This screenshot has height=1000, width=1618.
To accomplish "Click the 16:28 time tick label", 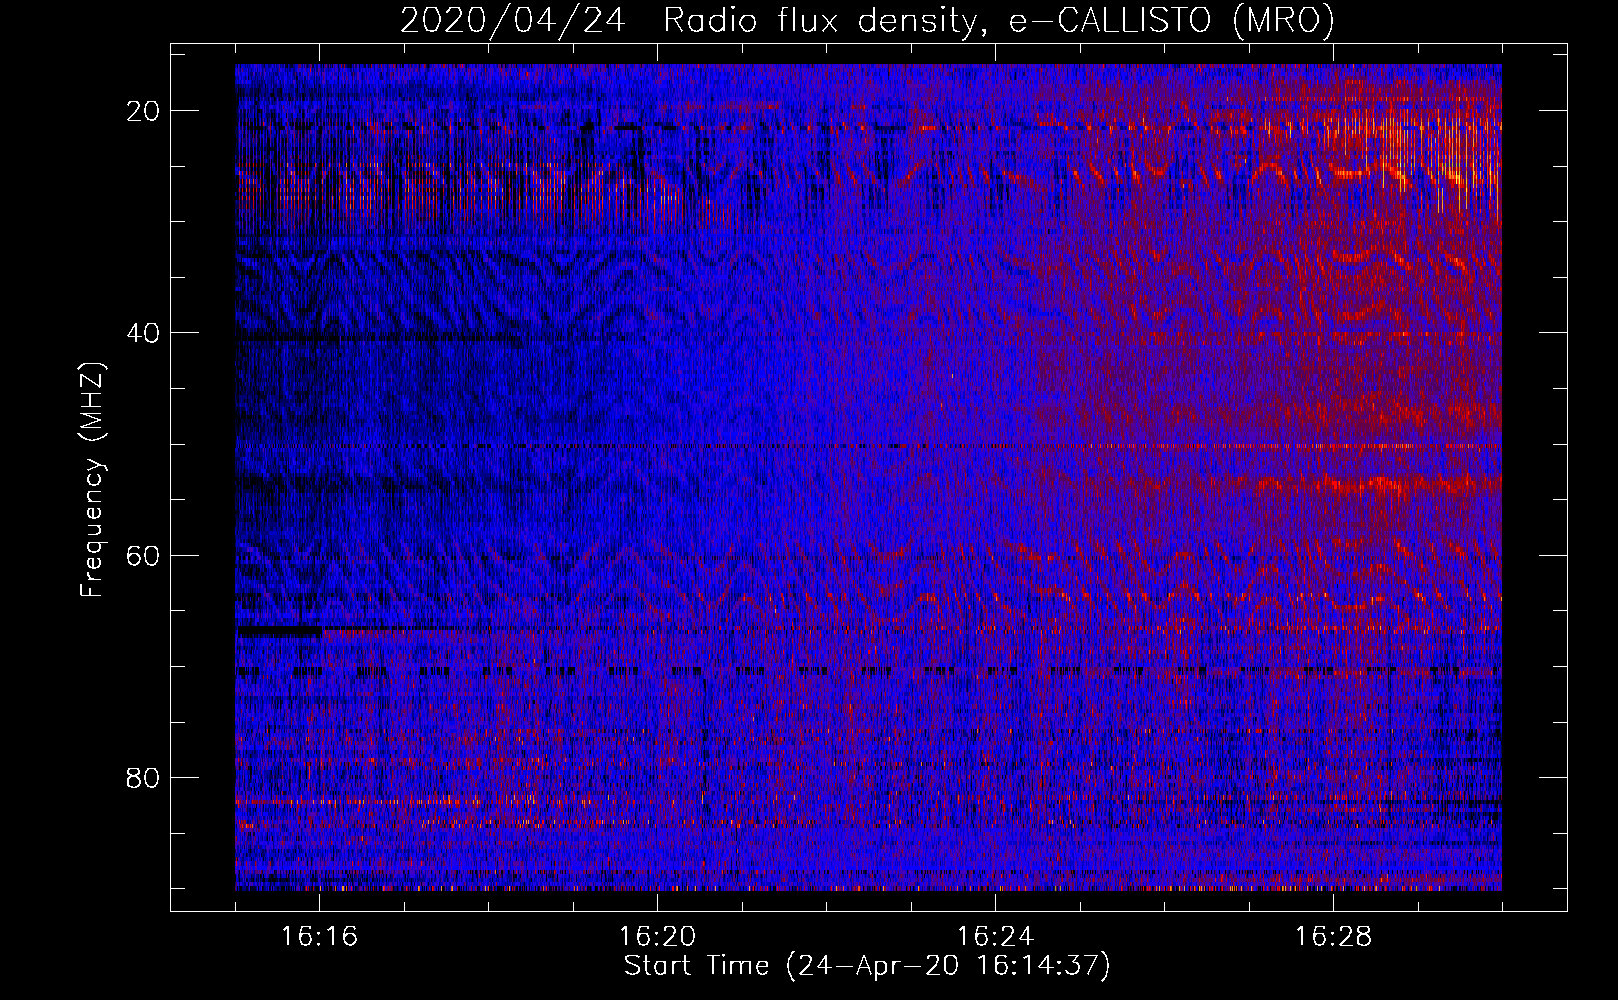I will [x=1333, y=937].
